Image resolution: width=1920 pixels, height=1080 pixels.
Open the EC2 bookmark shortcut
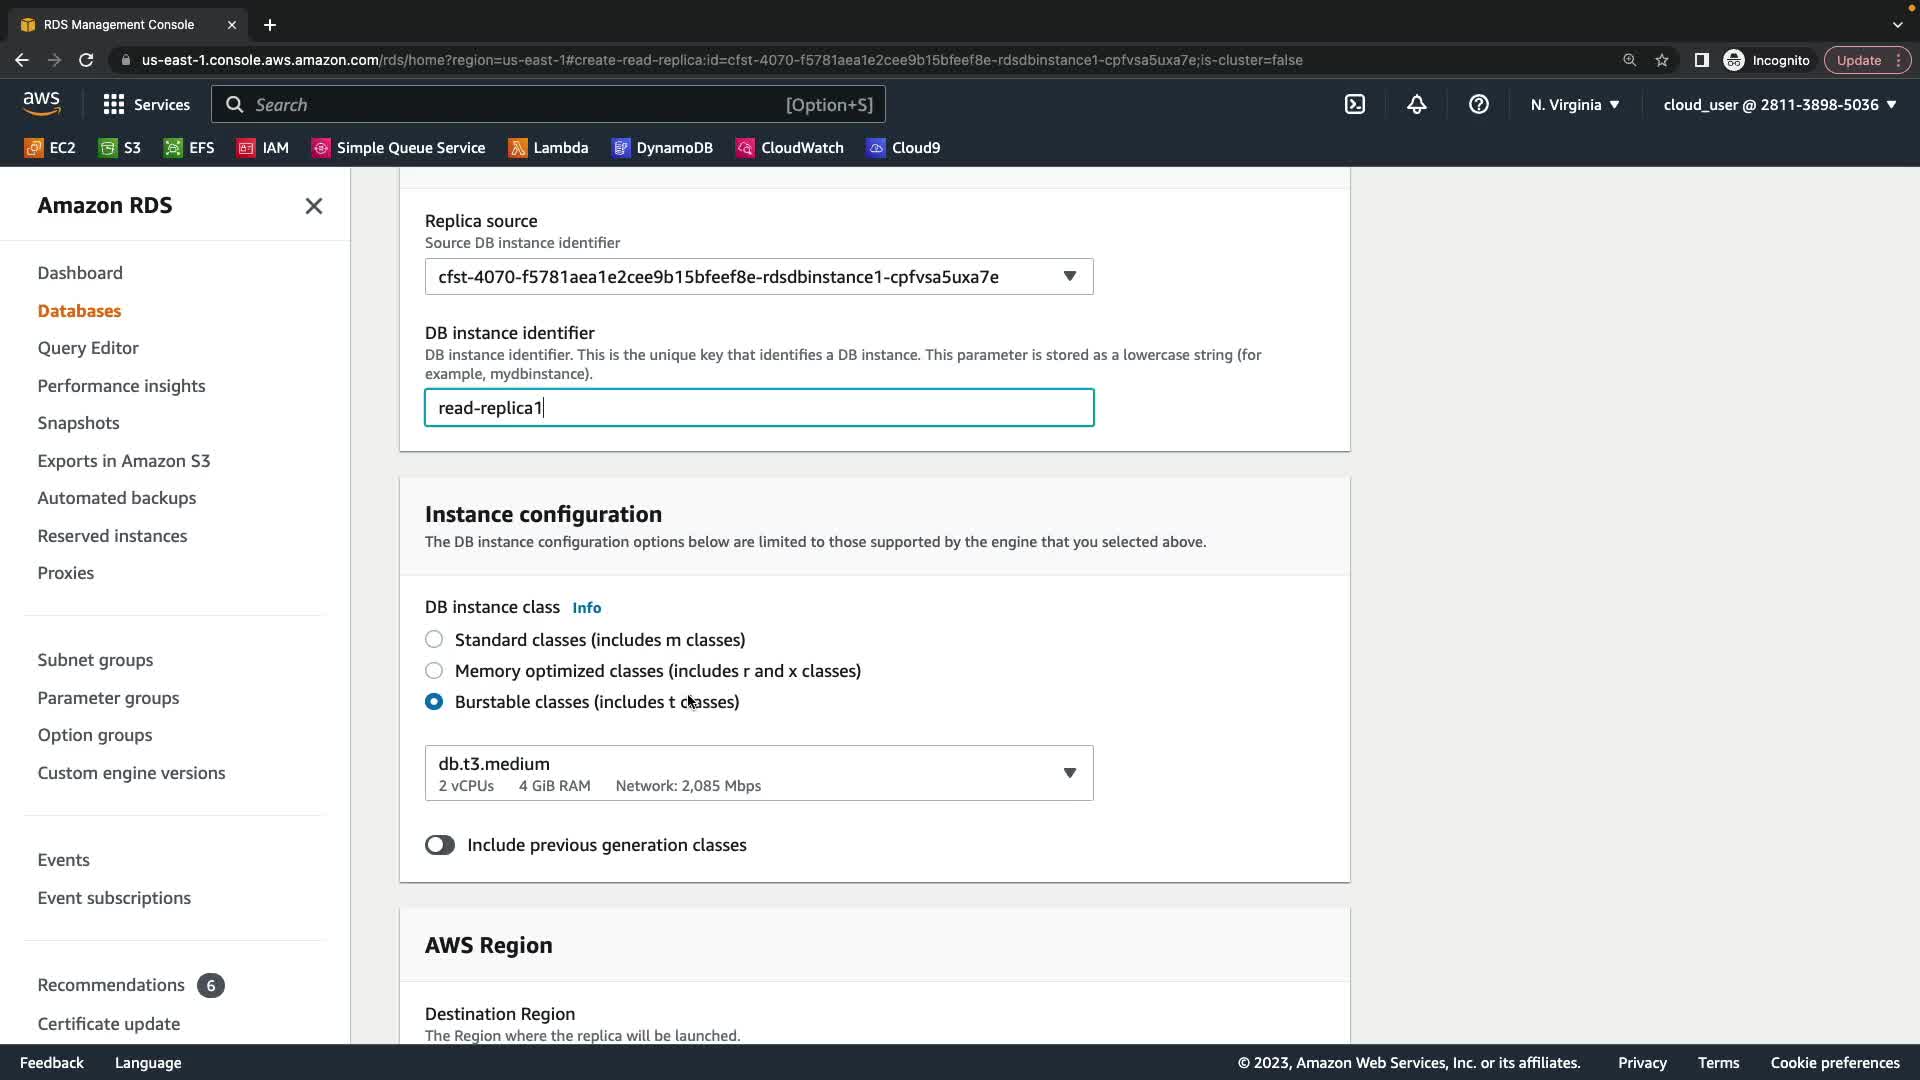coord(50,148)
